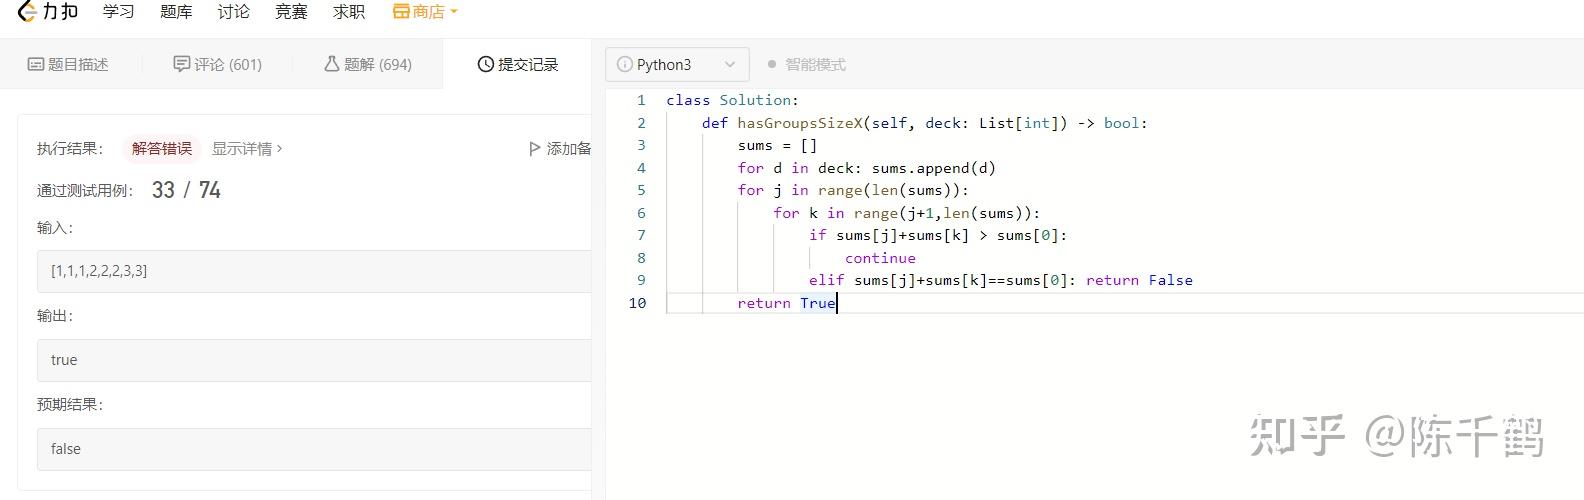
Task: Click the 通过测试用例 label
Action: pos(85,190)
